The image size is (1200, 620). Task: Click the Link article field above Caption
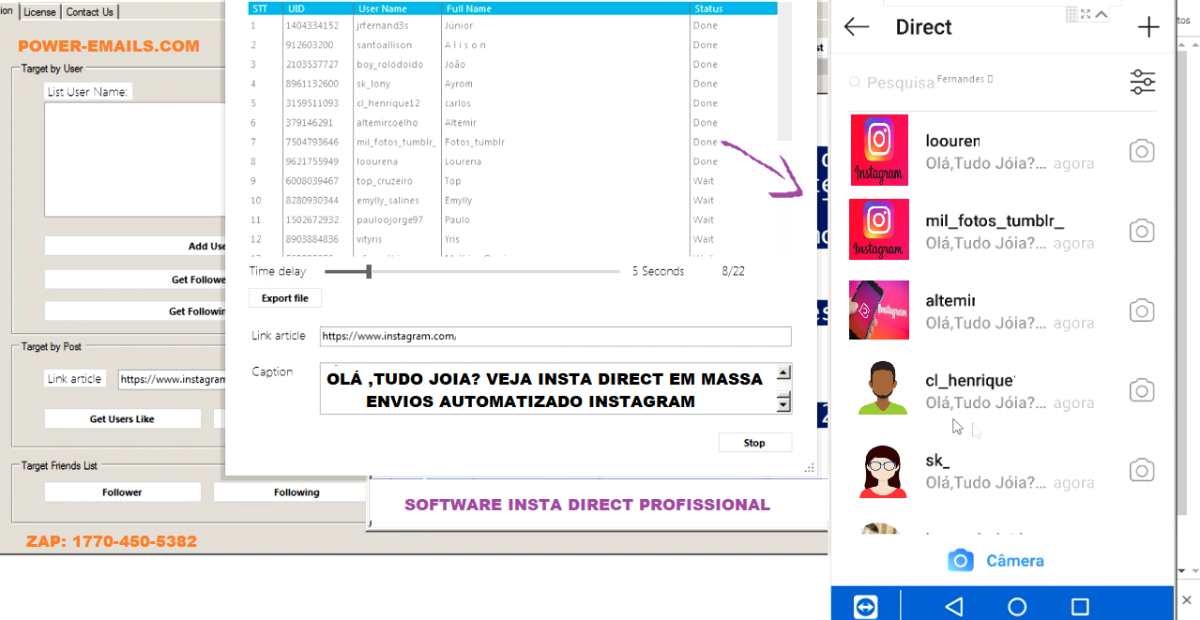click(555, 337)
